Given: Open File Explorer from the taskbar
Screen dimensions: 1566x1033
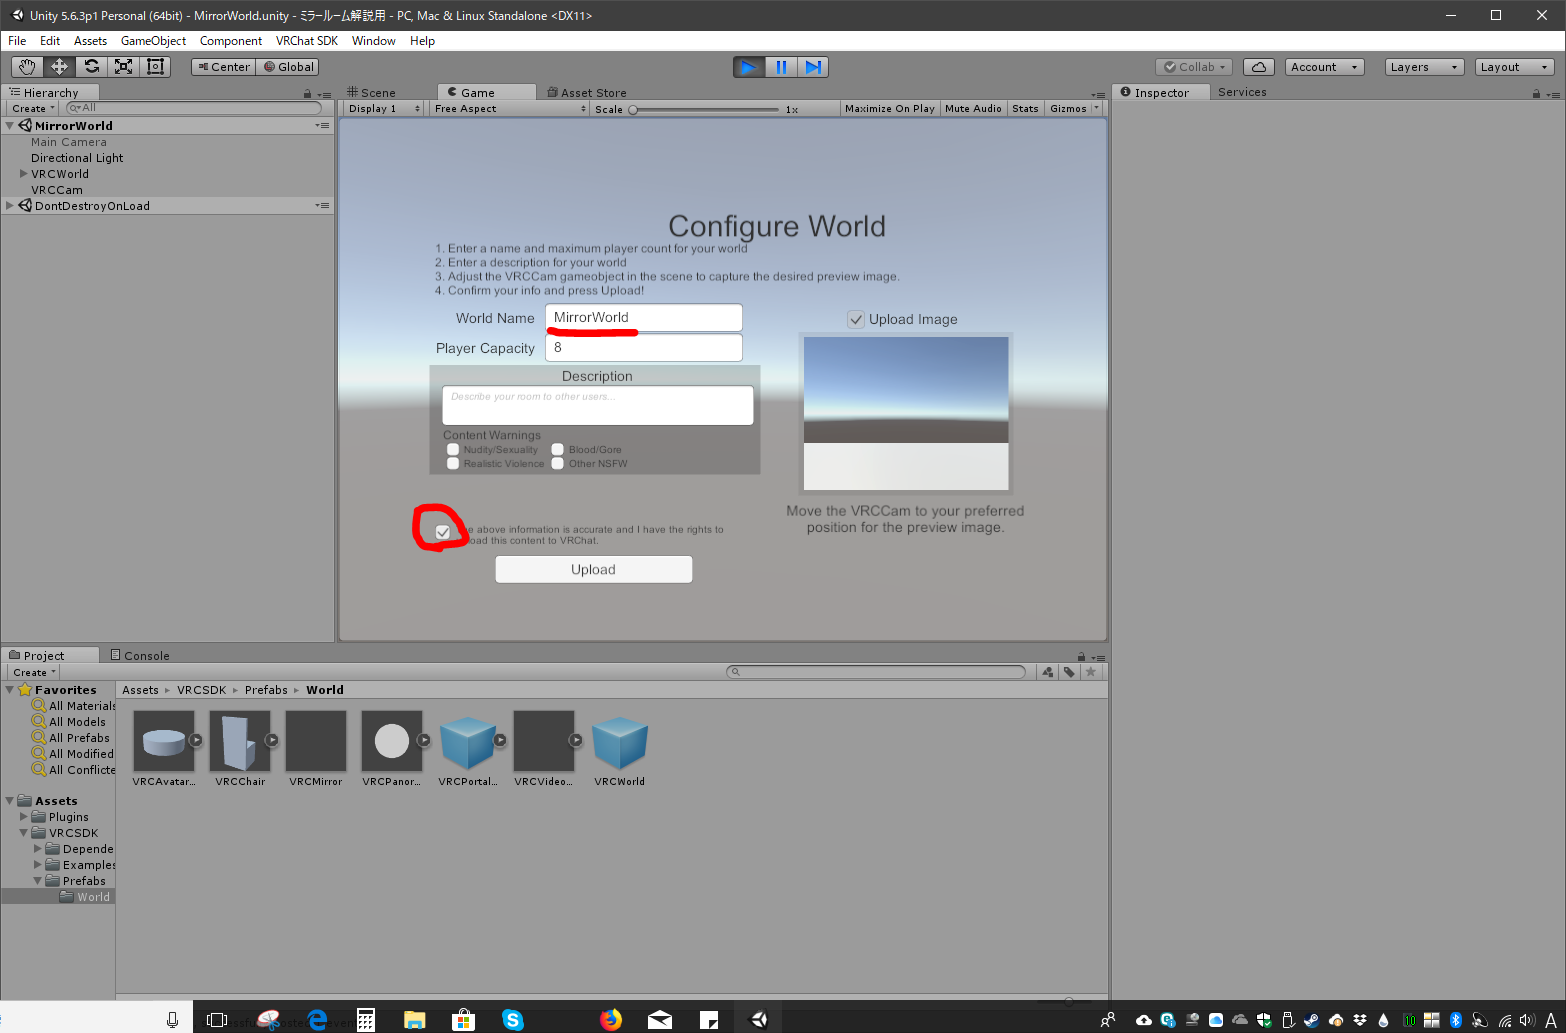Looking at the screenshot, I should [415, 1019].
